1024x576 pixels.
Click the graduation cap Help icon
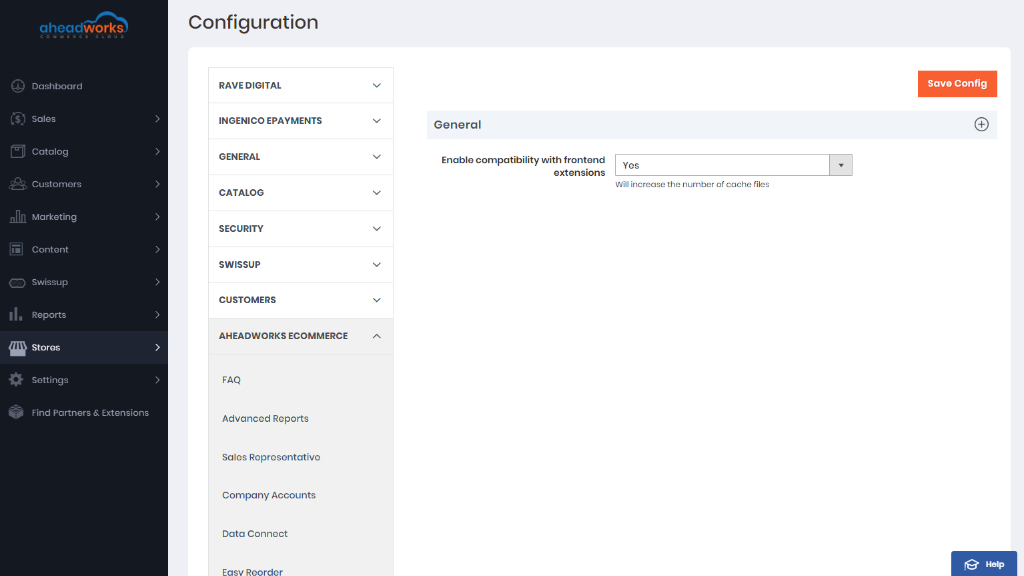point(972,564)
